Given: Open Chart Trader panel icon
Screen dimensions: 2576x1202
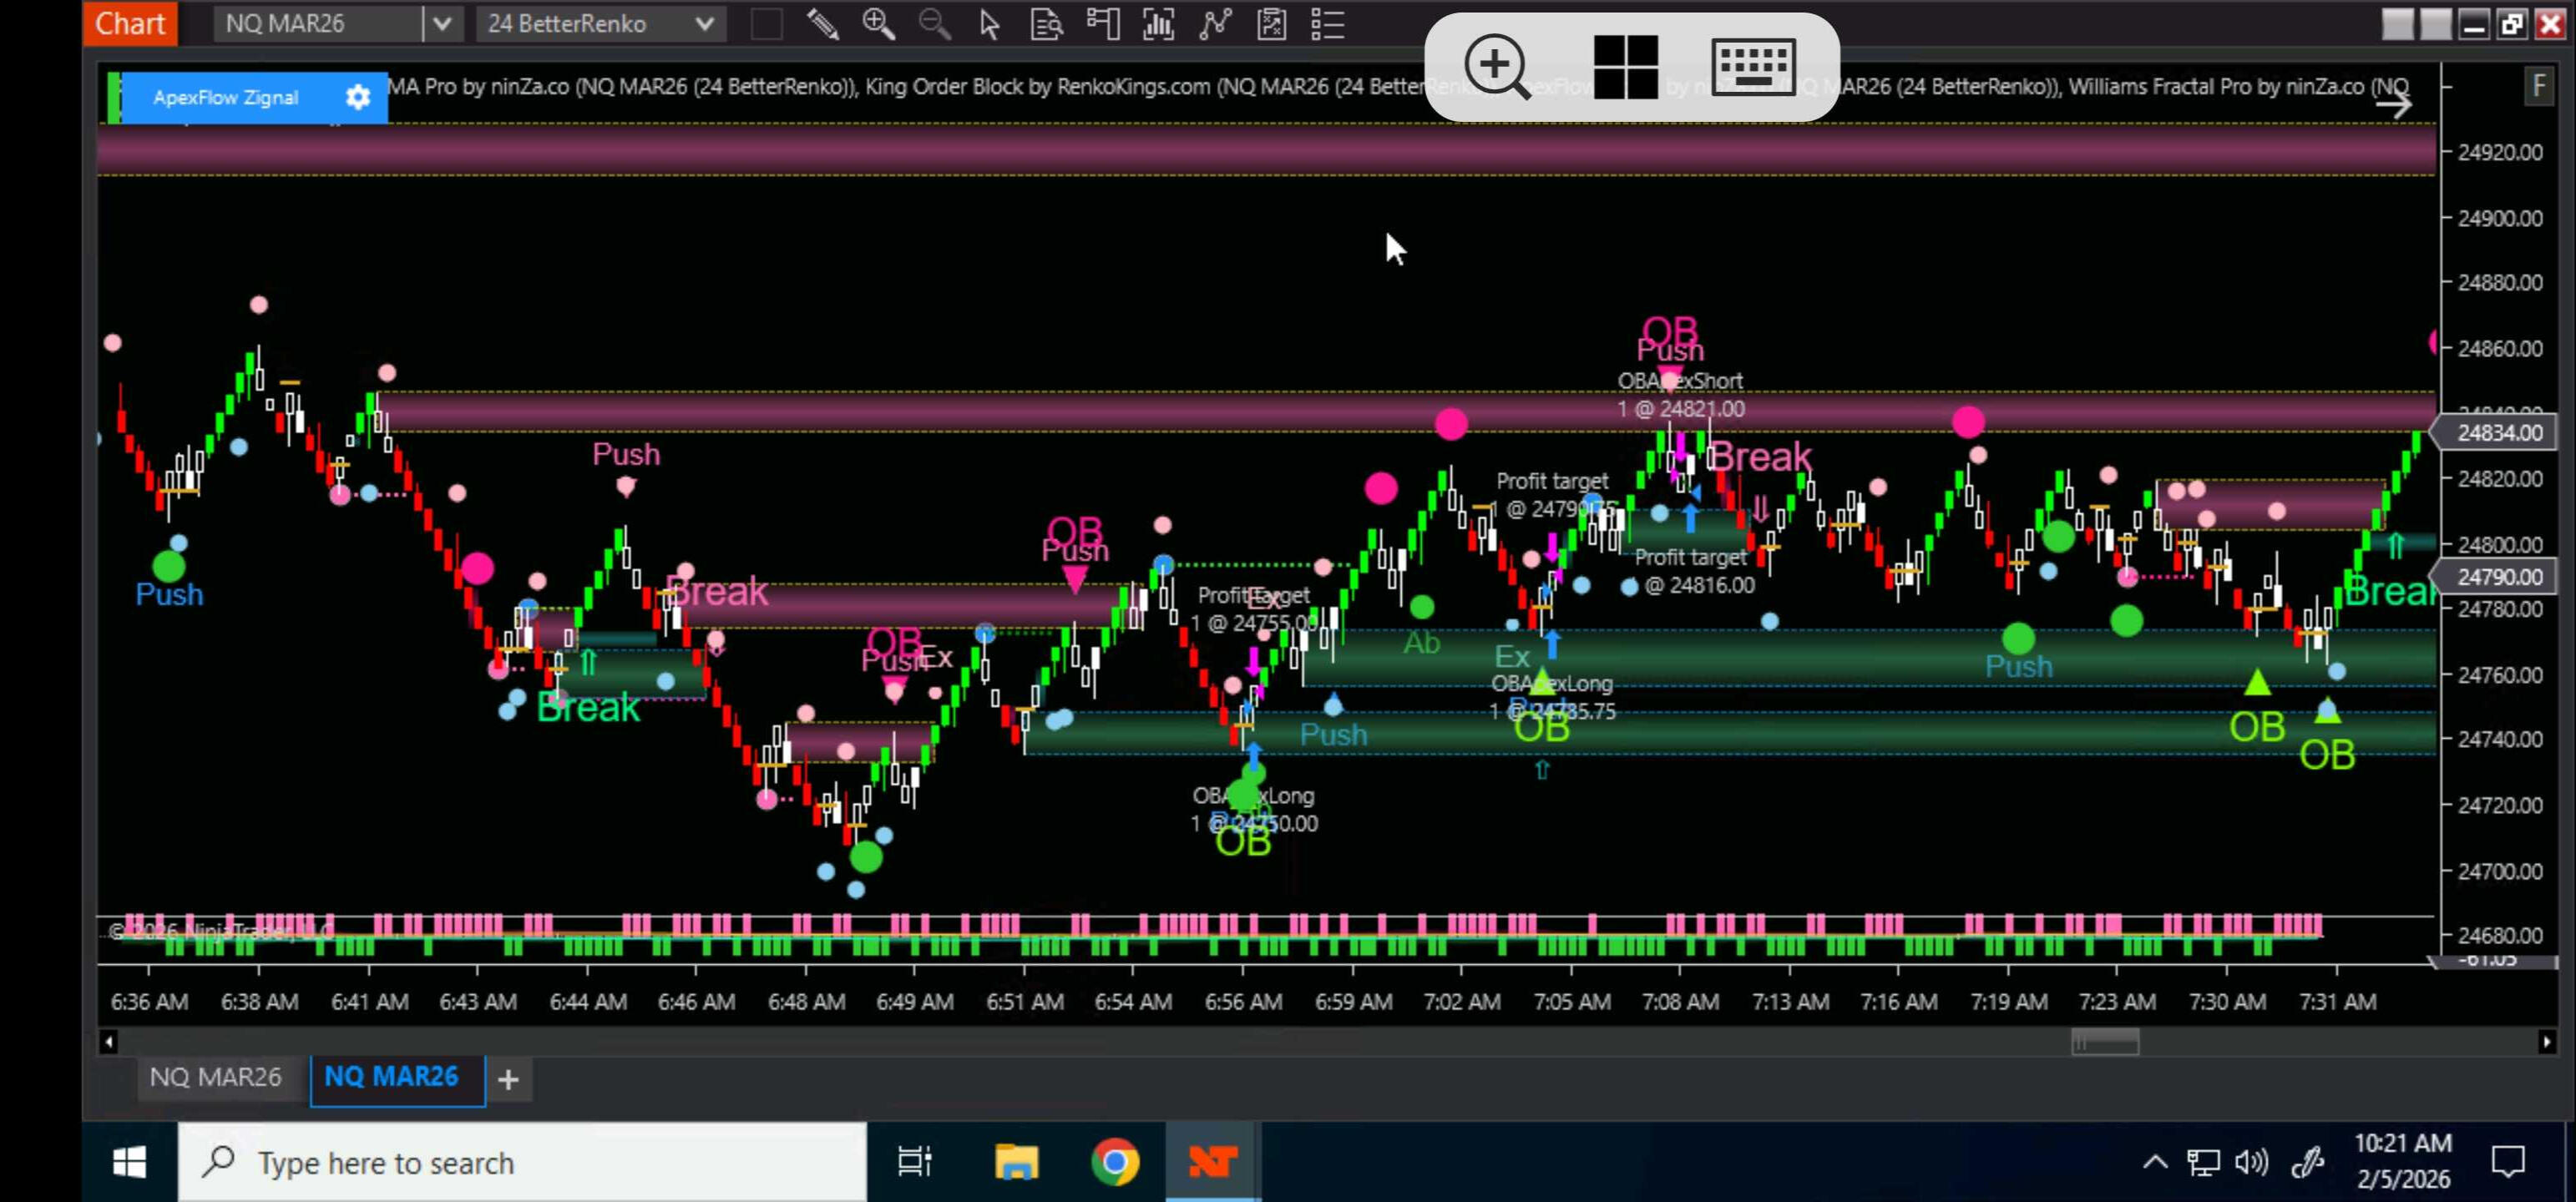Looking at the screenshot, I should pos(1102,24).
